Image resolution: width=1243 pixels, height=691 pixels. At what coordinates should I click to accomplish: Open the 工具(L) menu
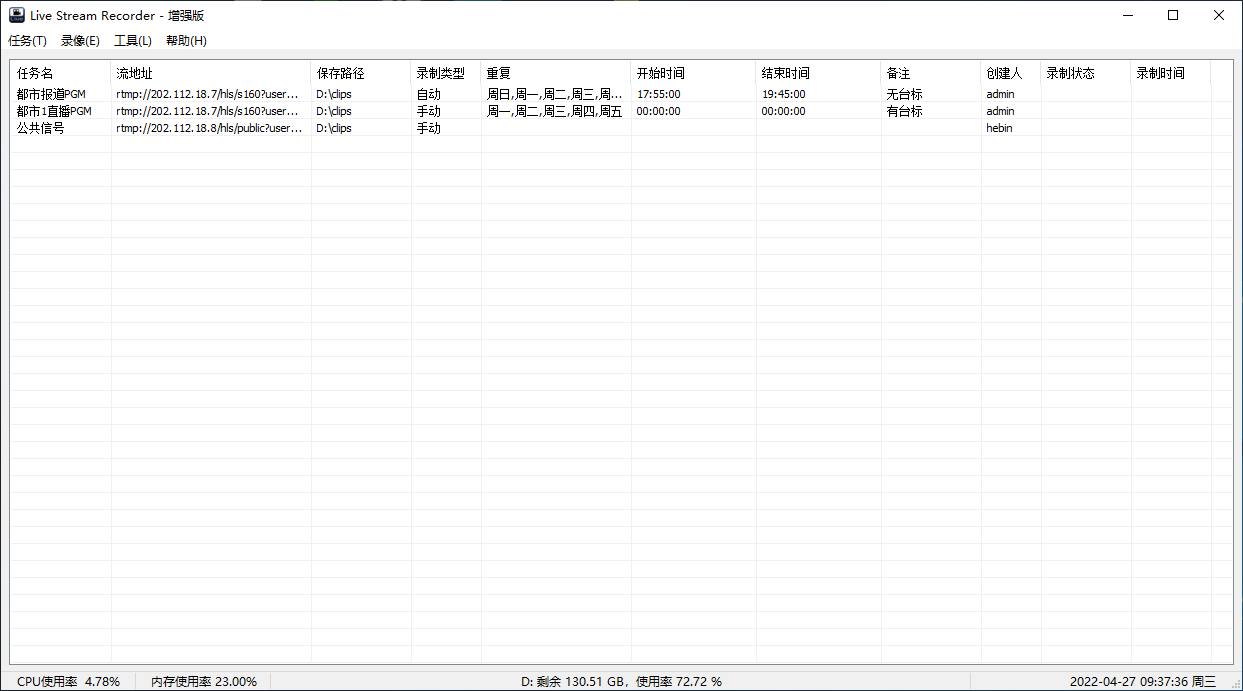coord(133,41)
